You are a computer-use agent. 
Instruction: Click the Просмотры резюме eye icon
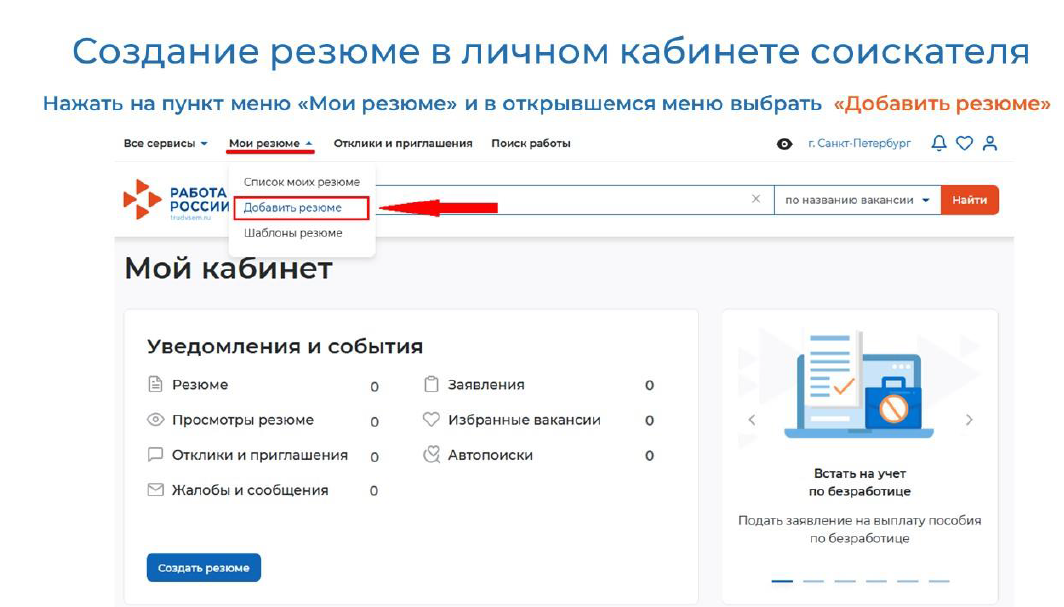tap(155, 420)
